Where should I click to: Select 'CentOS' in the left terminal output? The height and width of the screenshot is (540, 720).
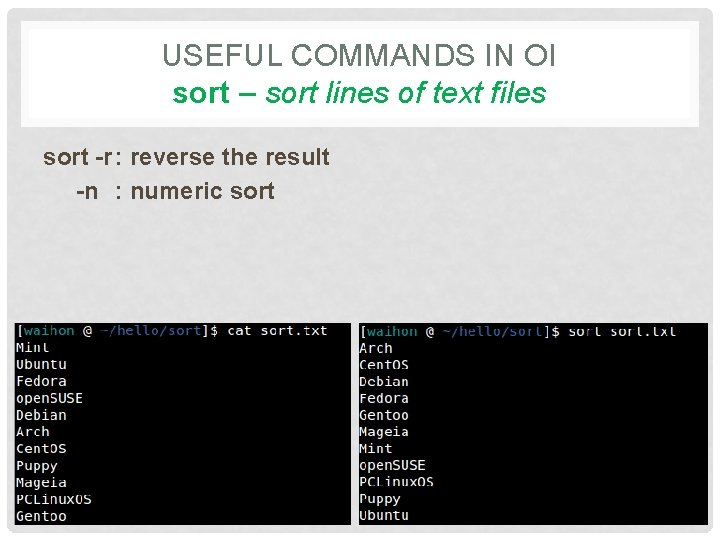41,449
